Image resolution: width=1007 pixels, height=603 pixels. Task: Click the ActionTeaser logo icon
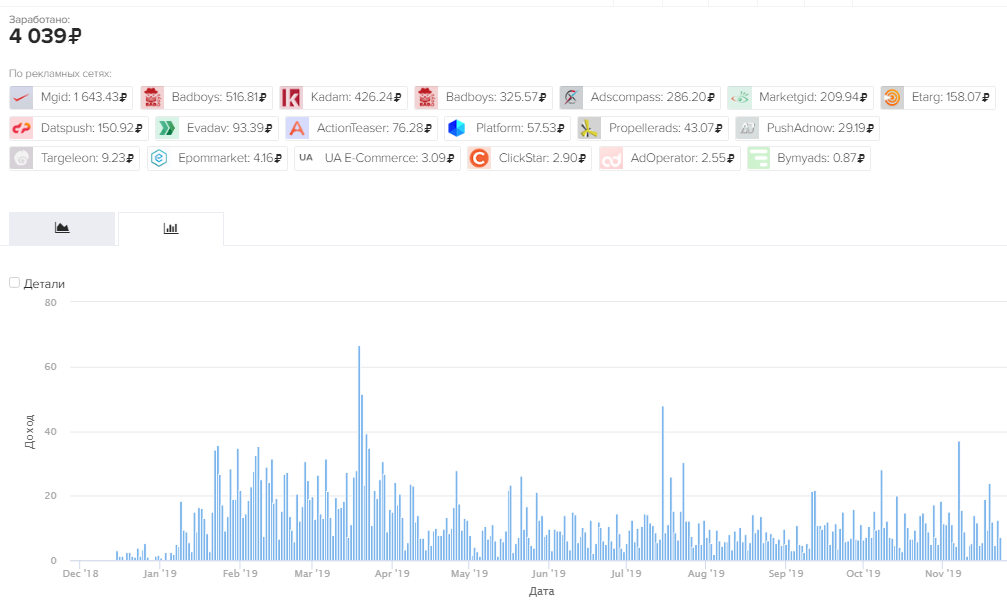[x=297, y=128]
